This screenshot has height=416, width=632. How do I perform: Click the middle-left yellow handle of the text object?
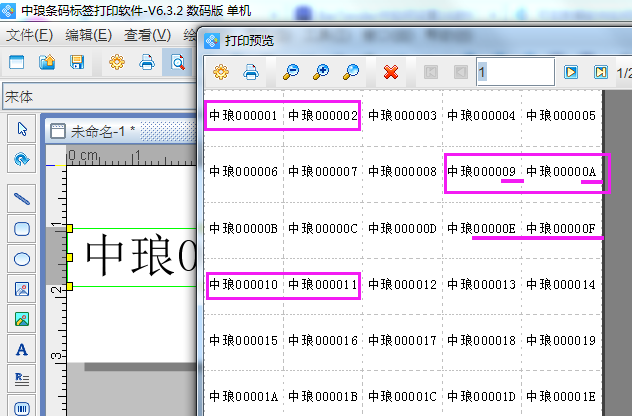point(69,257)
